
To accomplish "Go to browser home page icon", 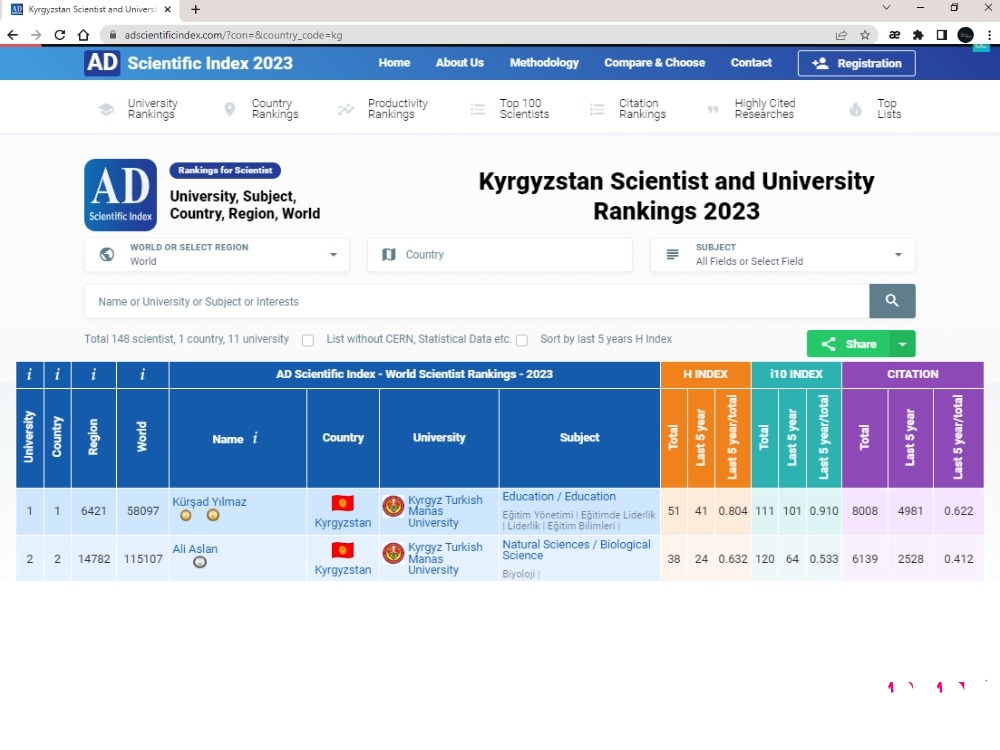I will coord(83,35).
